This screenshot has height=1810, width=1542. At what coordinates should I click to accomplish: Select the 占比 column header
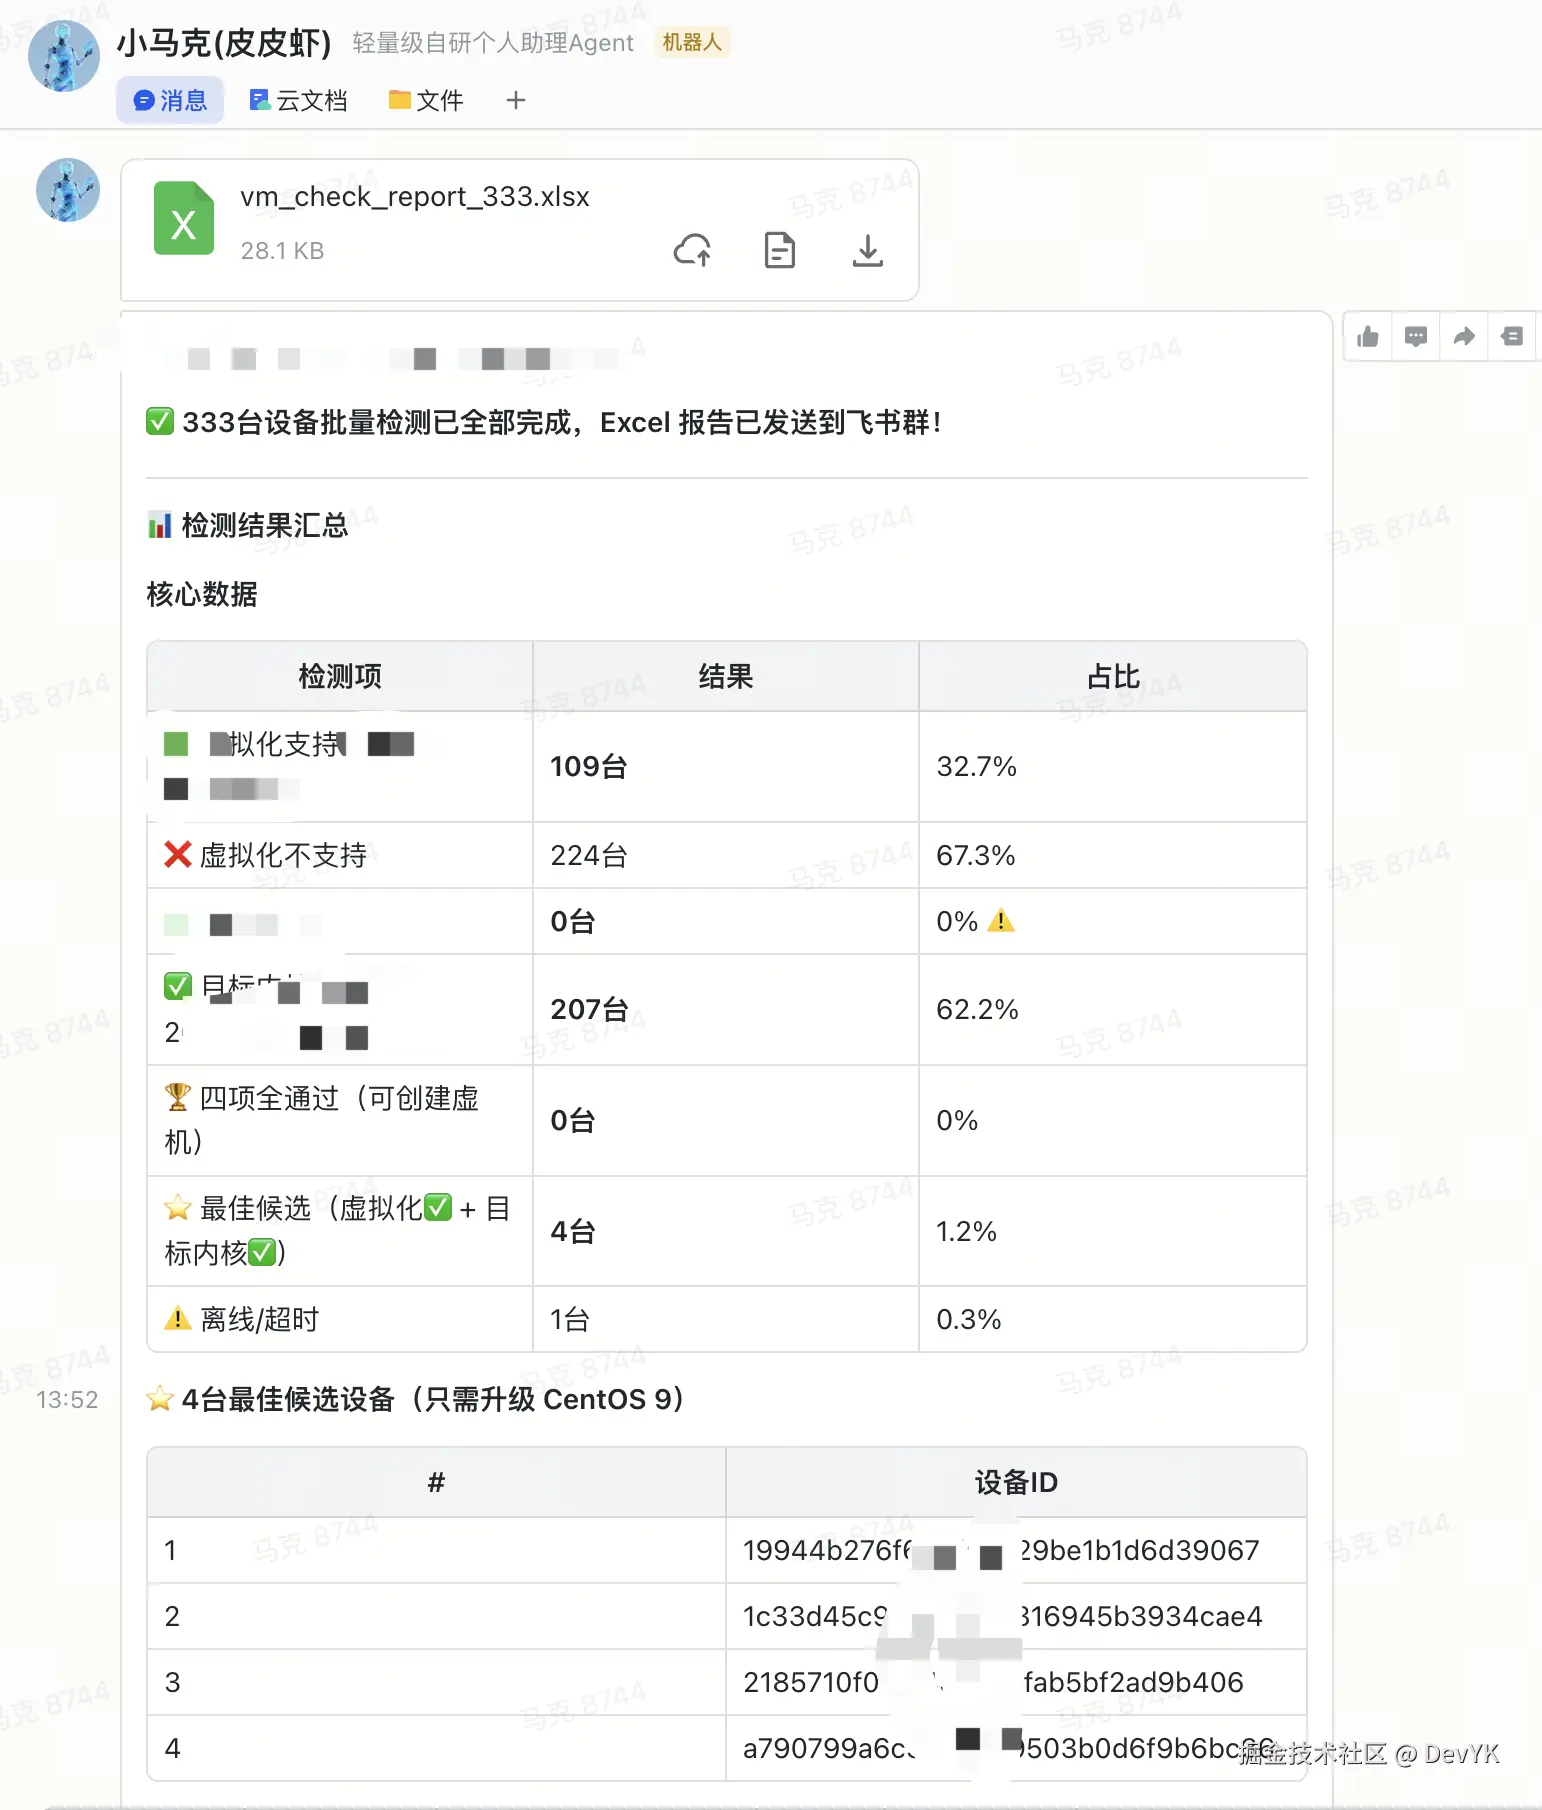coord(1113,677)
